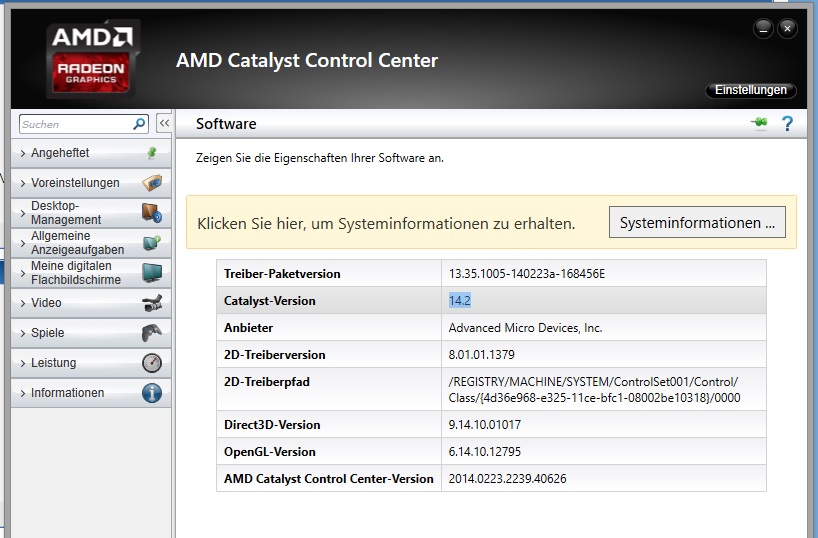Click the highlighted 14.2 Catalyst version value
This screenshot has width=818, height=538.
460,301
